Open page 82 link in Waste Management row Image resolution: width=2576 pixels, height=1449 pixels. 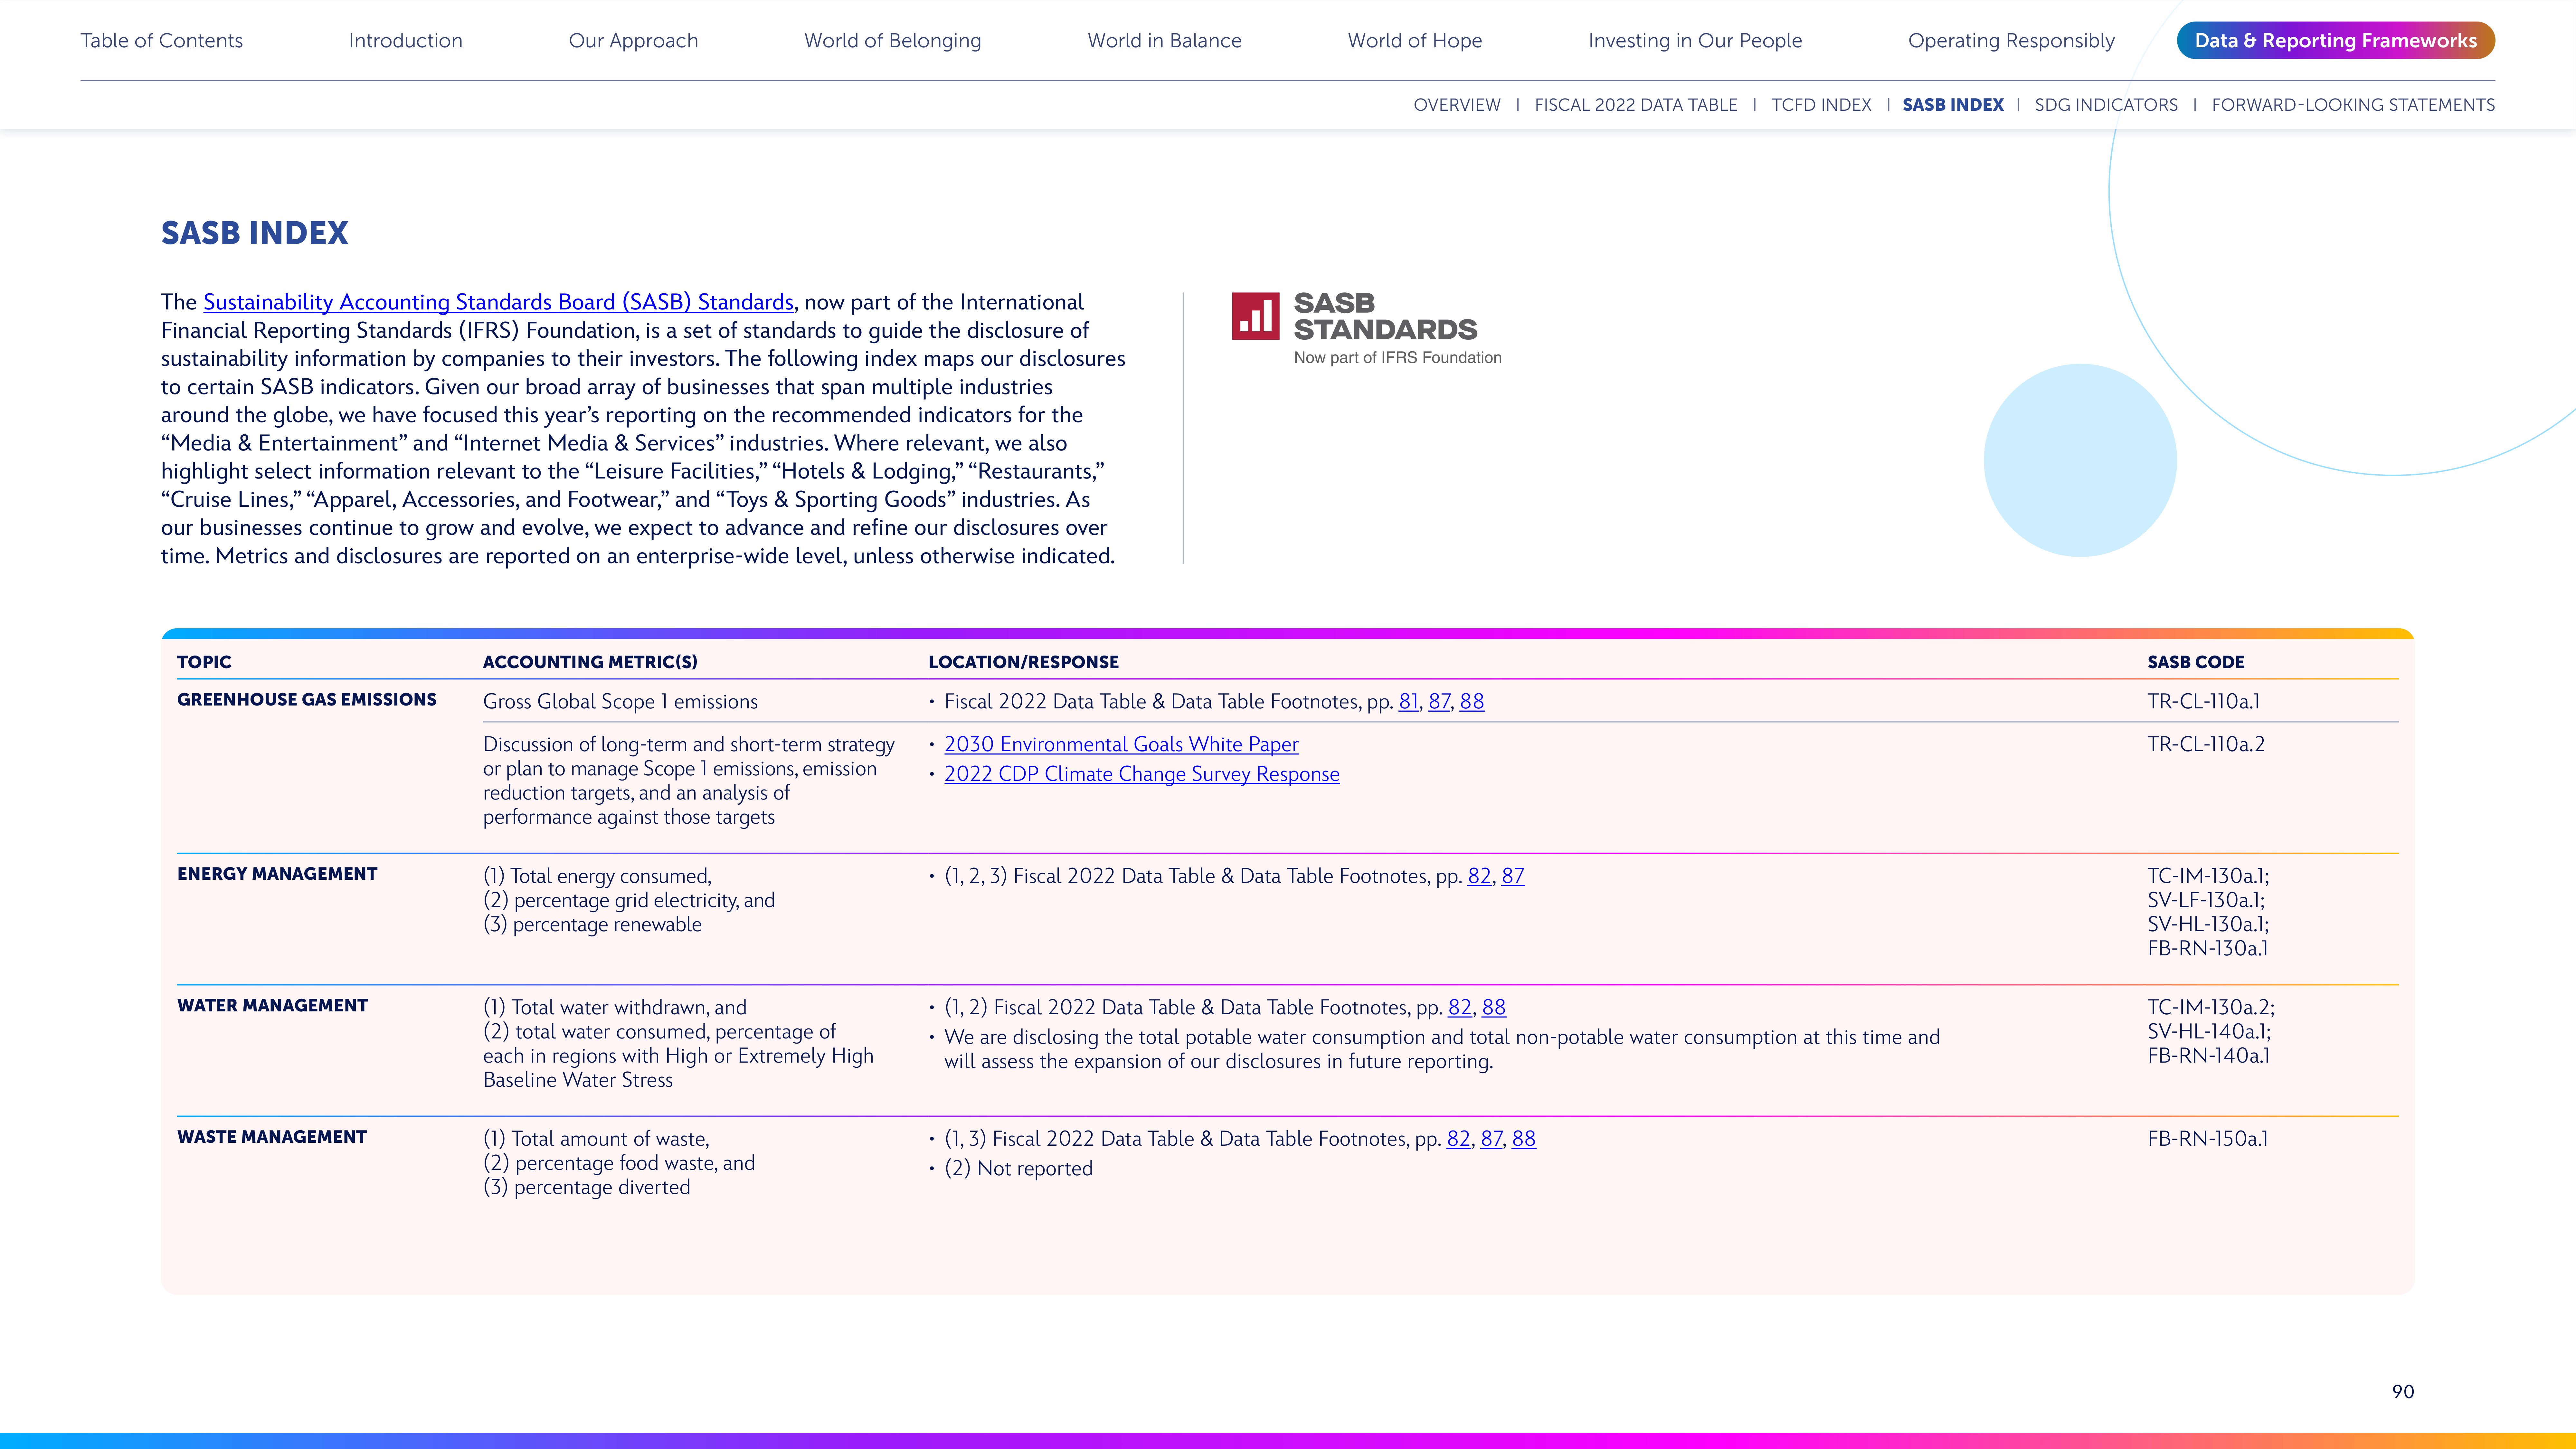point(1459,1139)
